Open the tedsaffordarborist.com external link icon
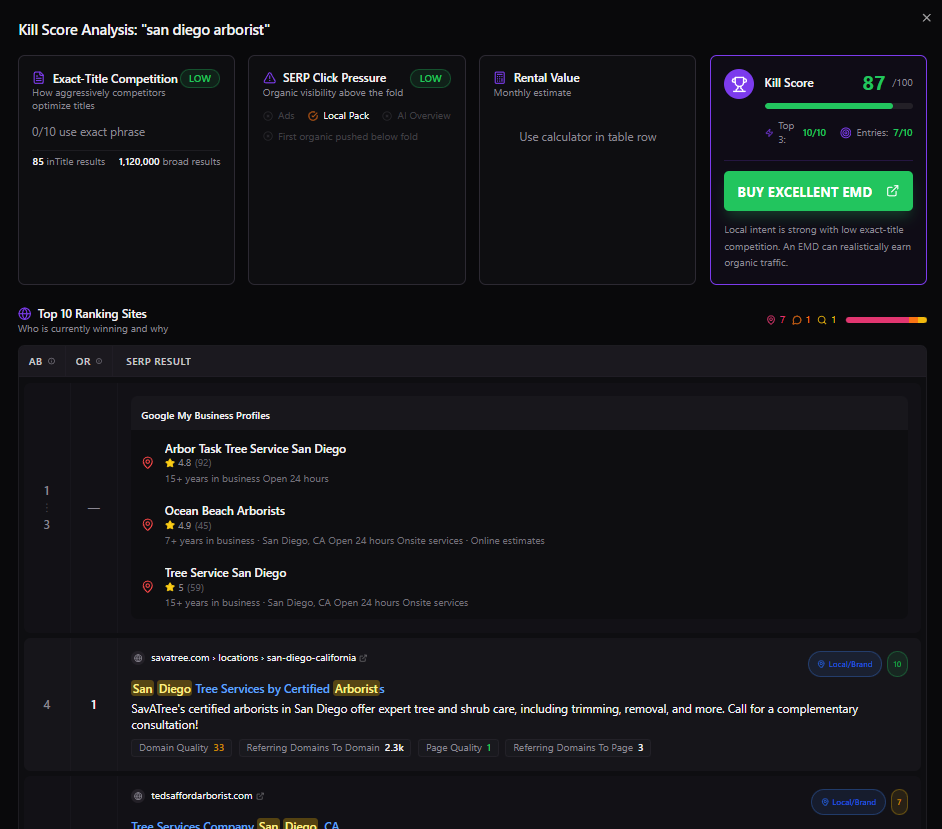The width and height of the screenshot is (942, 829). (x=261, y=796)
